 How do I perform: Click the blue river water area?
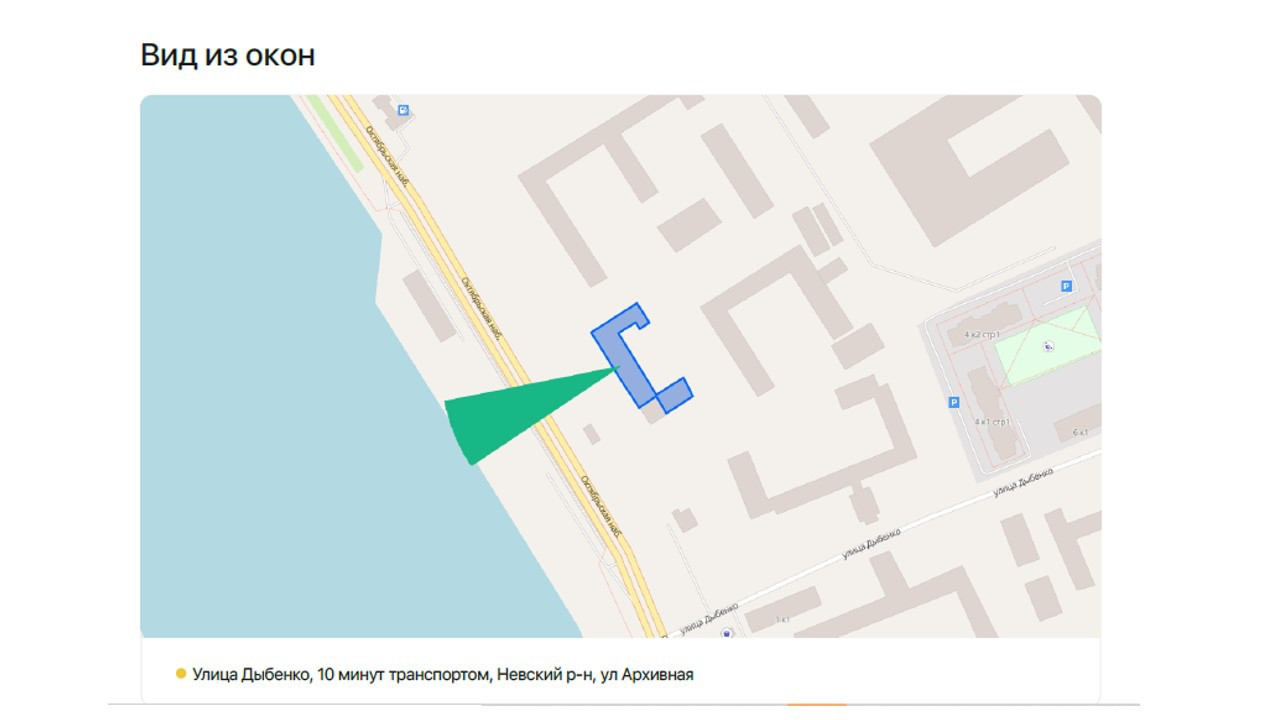pos(260,400)
